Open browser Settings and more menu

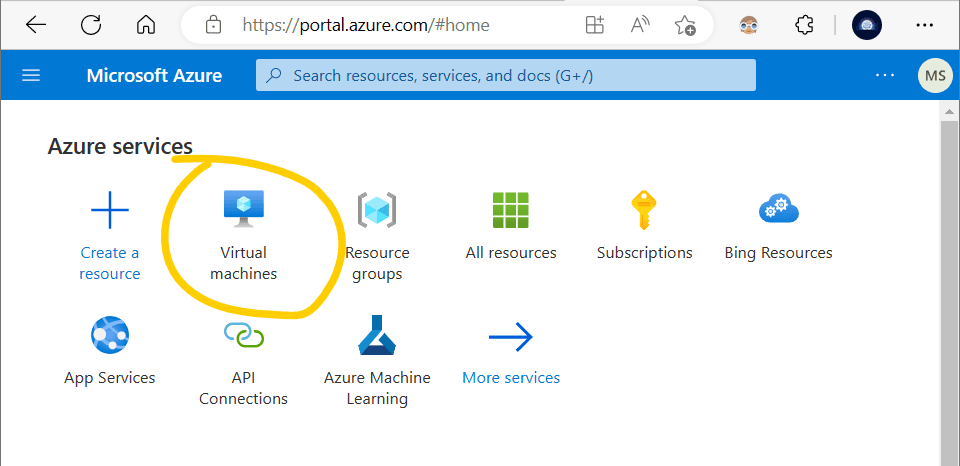coord(924,25)
